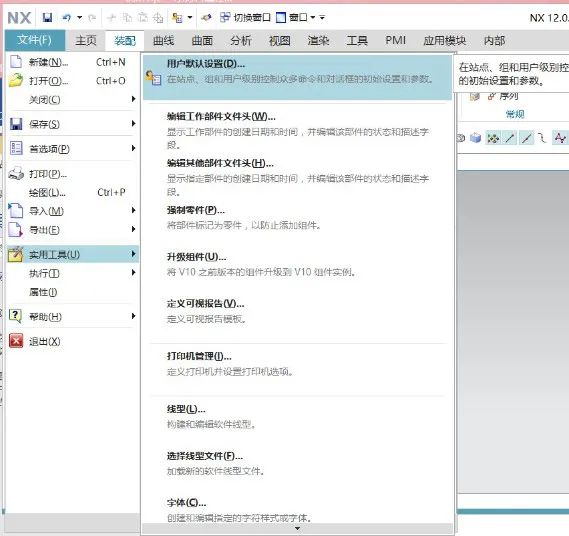Expand the 帮助(H) help submenu
569x536 pixels.
click(x=72, y=316)
